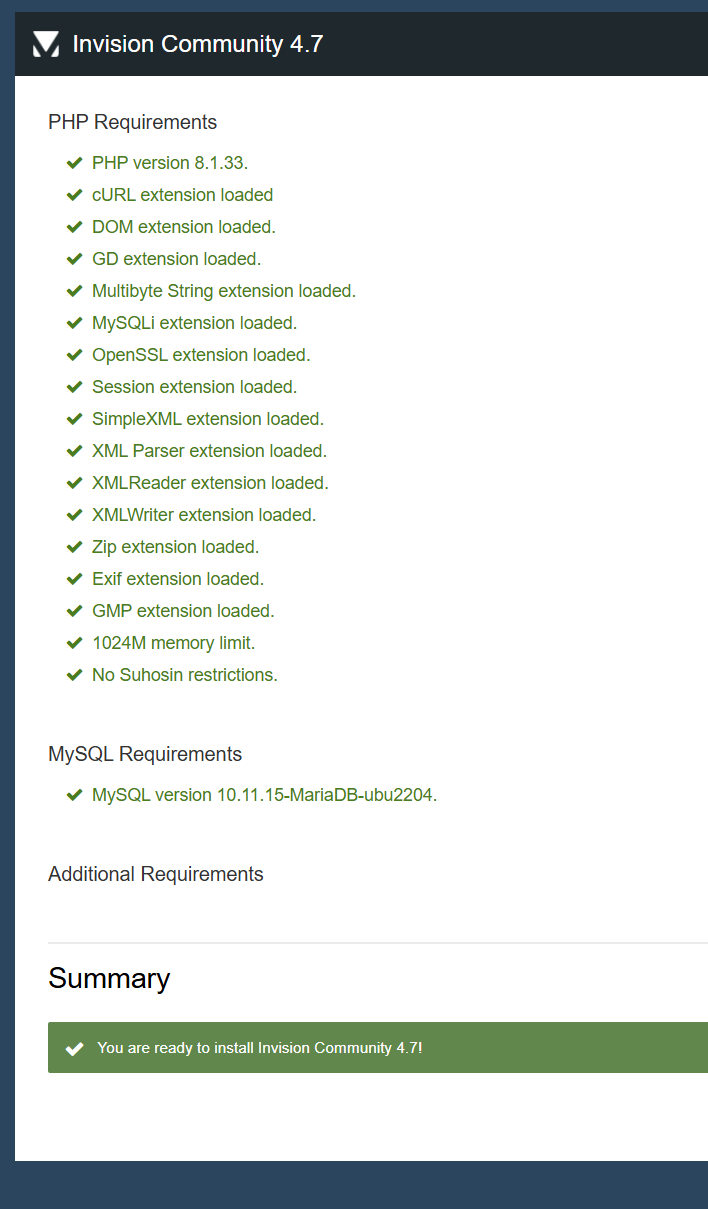Click checkmark beside PHP version 8.1.33
Screen dimensions: 708x1209
point(74,163)
